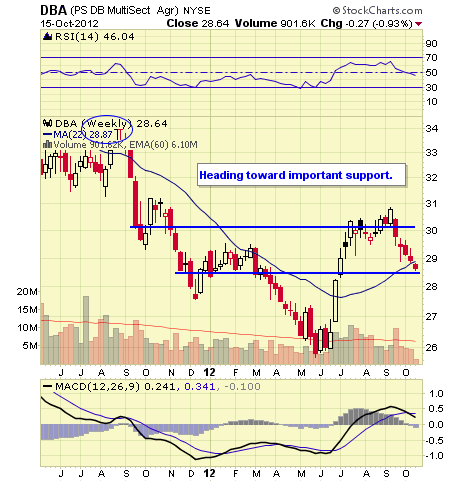Click the 27 label on price axis
Viewport: 460px width, 482px height.
pyautogui.click(x=431, y=316)
